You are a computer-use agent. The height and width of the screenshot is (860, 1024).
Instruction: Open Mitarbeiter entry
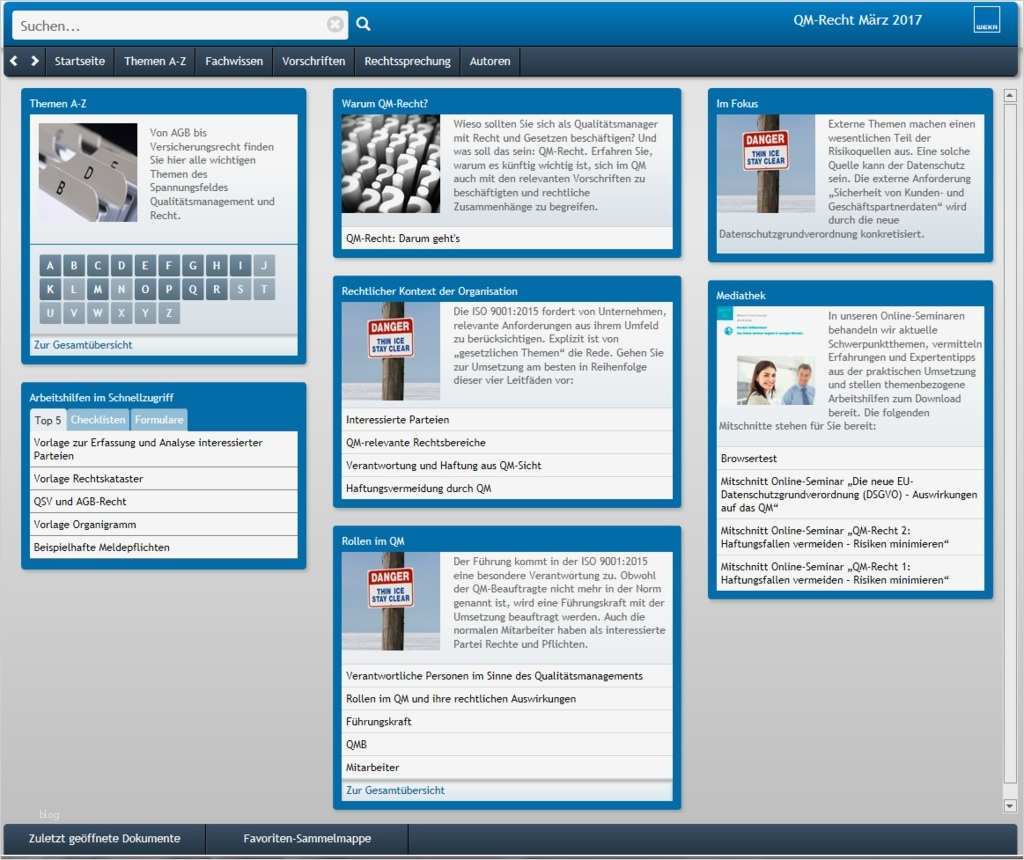507,767
